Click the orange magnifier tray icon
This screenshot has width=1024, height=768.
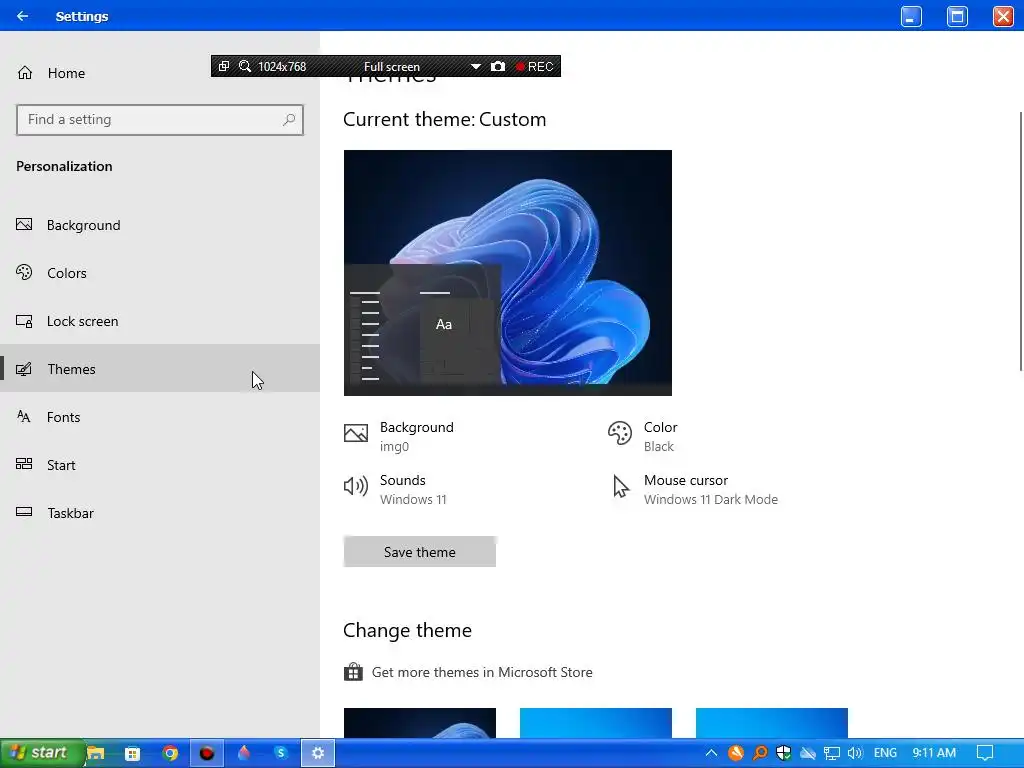tap(760, 753)
